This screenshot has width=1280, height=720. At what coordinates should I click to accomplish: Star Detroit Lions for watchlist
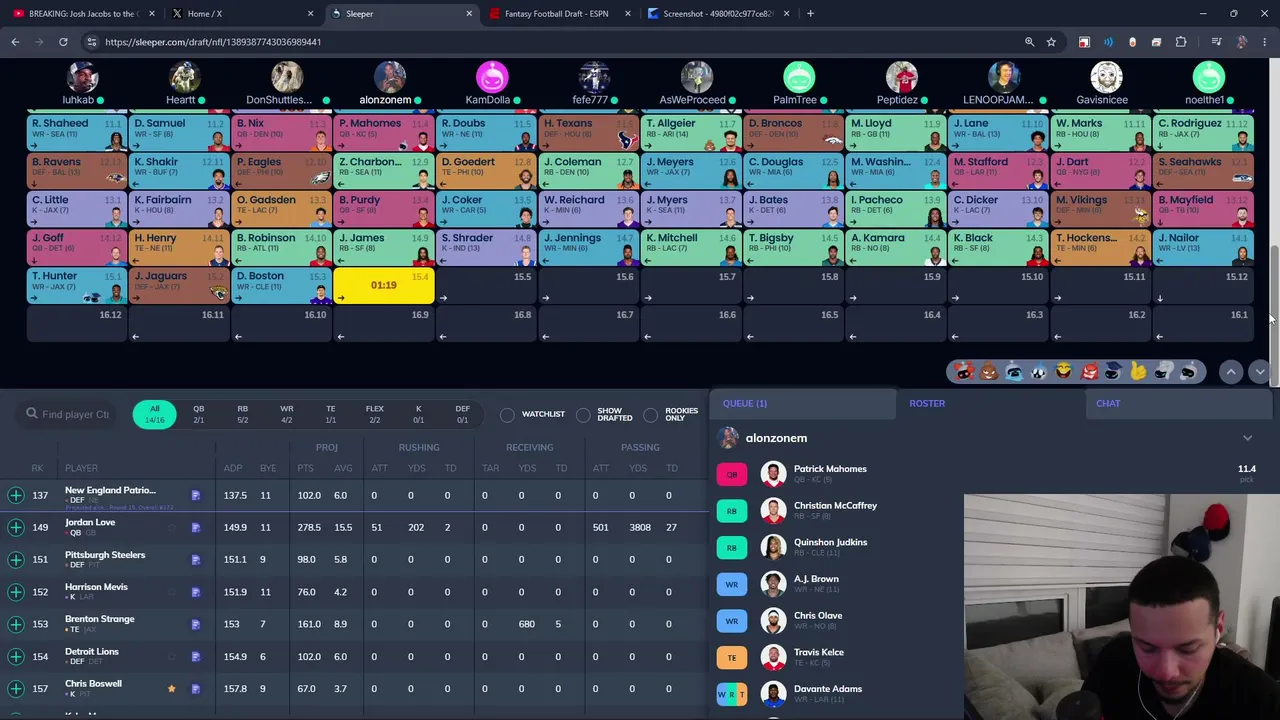click(x=171, y=656)
